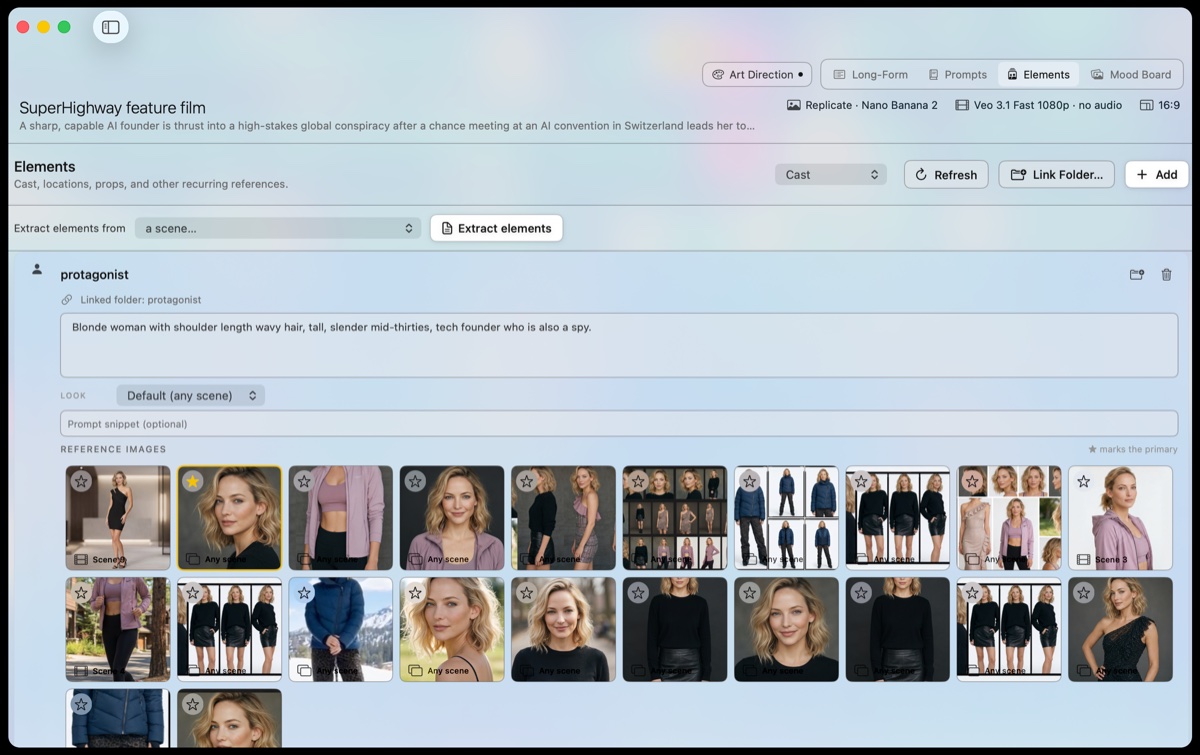This screenshot has width=1200, height=755.
Task: Open the blue puffer multi-view sheet thumbnail
Action: click(x=786, y=518)
